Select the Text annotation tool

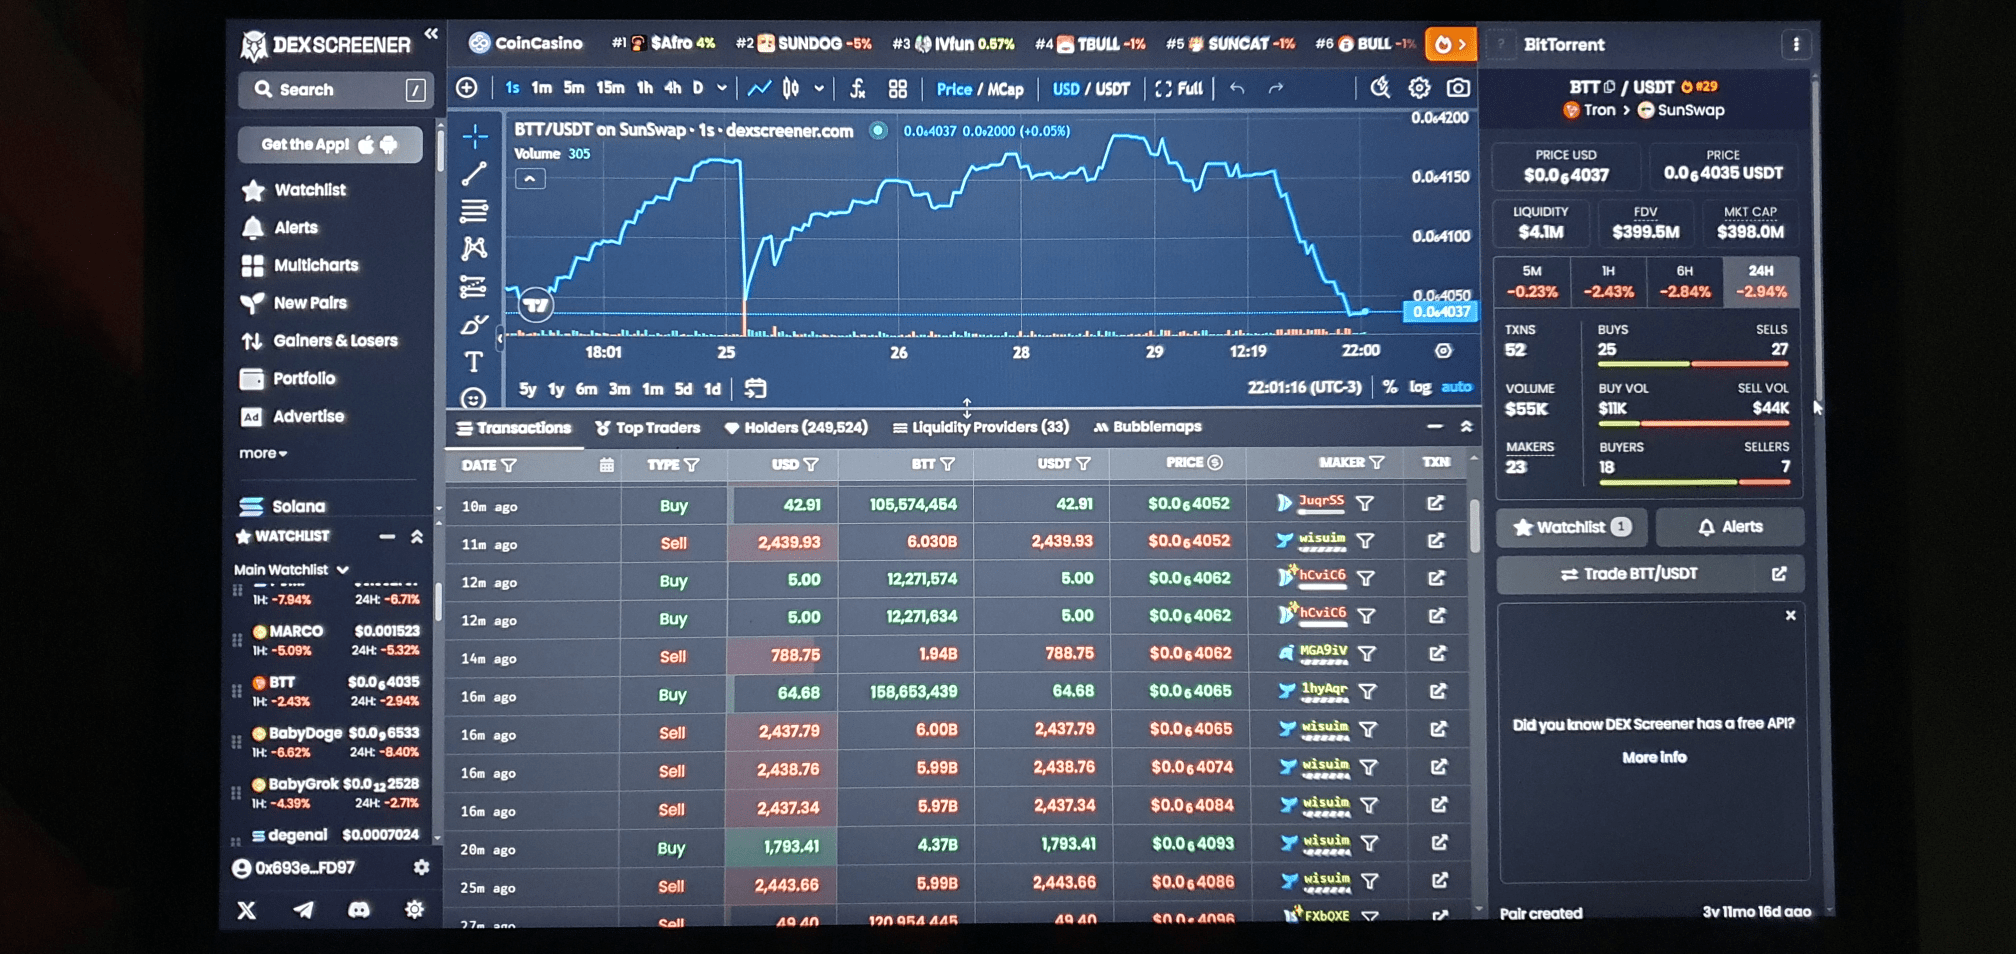click(474, 362)
